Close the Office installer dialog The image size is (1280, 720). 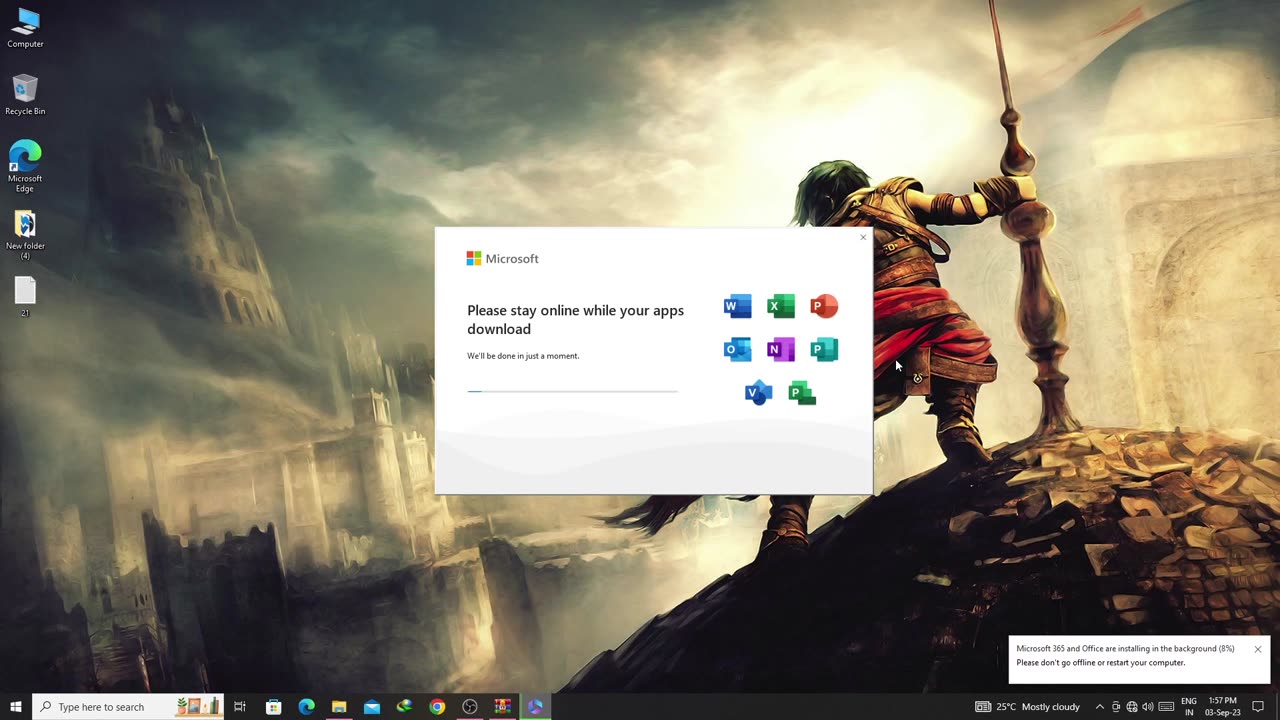pyautogui.click(x=863, y=237)
